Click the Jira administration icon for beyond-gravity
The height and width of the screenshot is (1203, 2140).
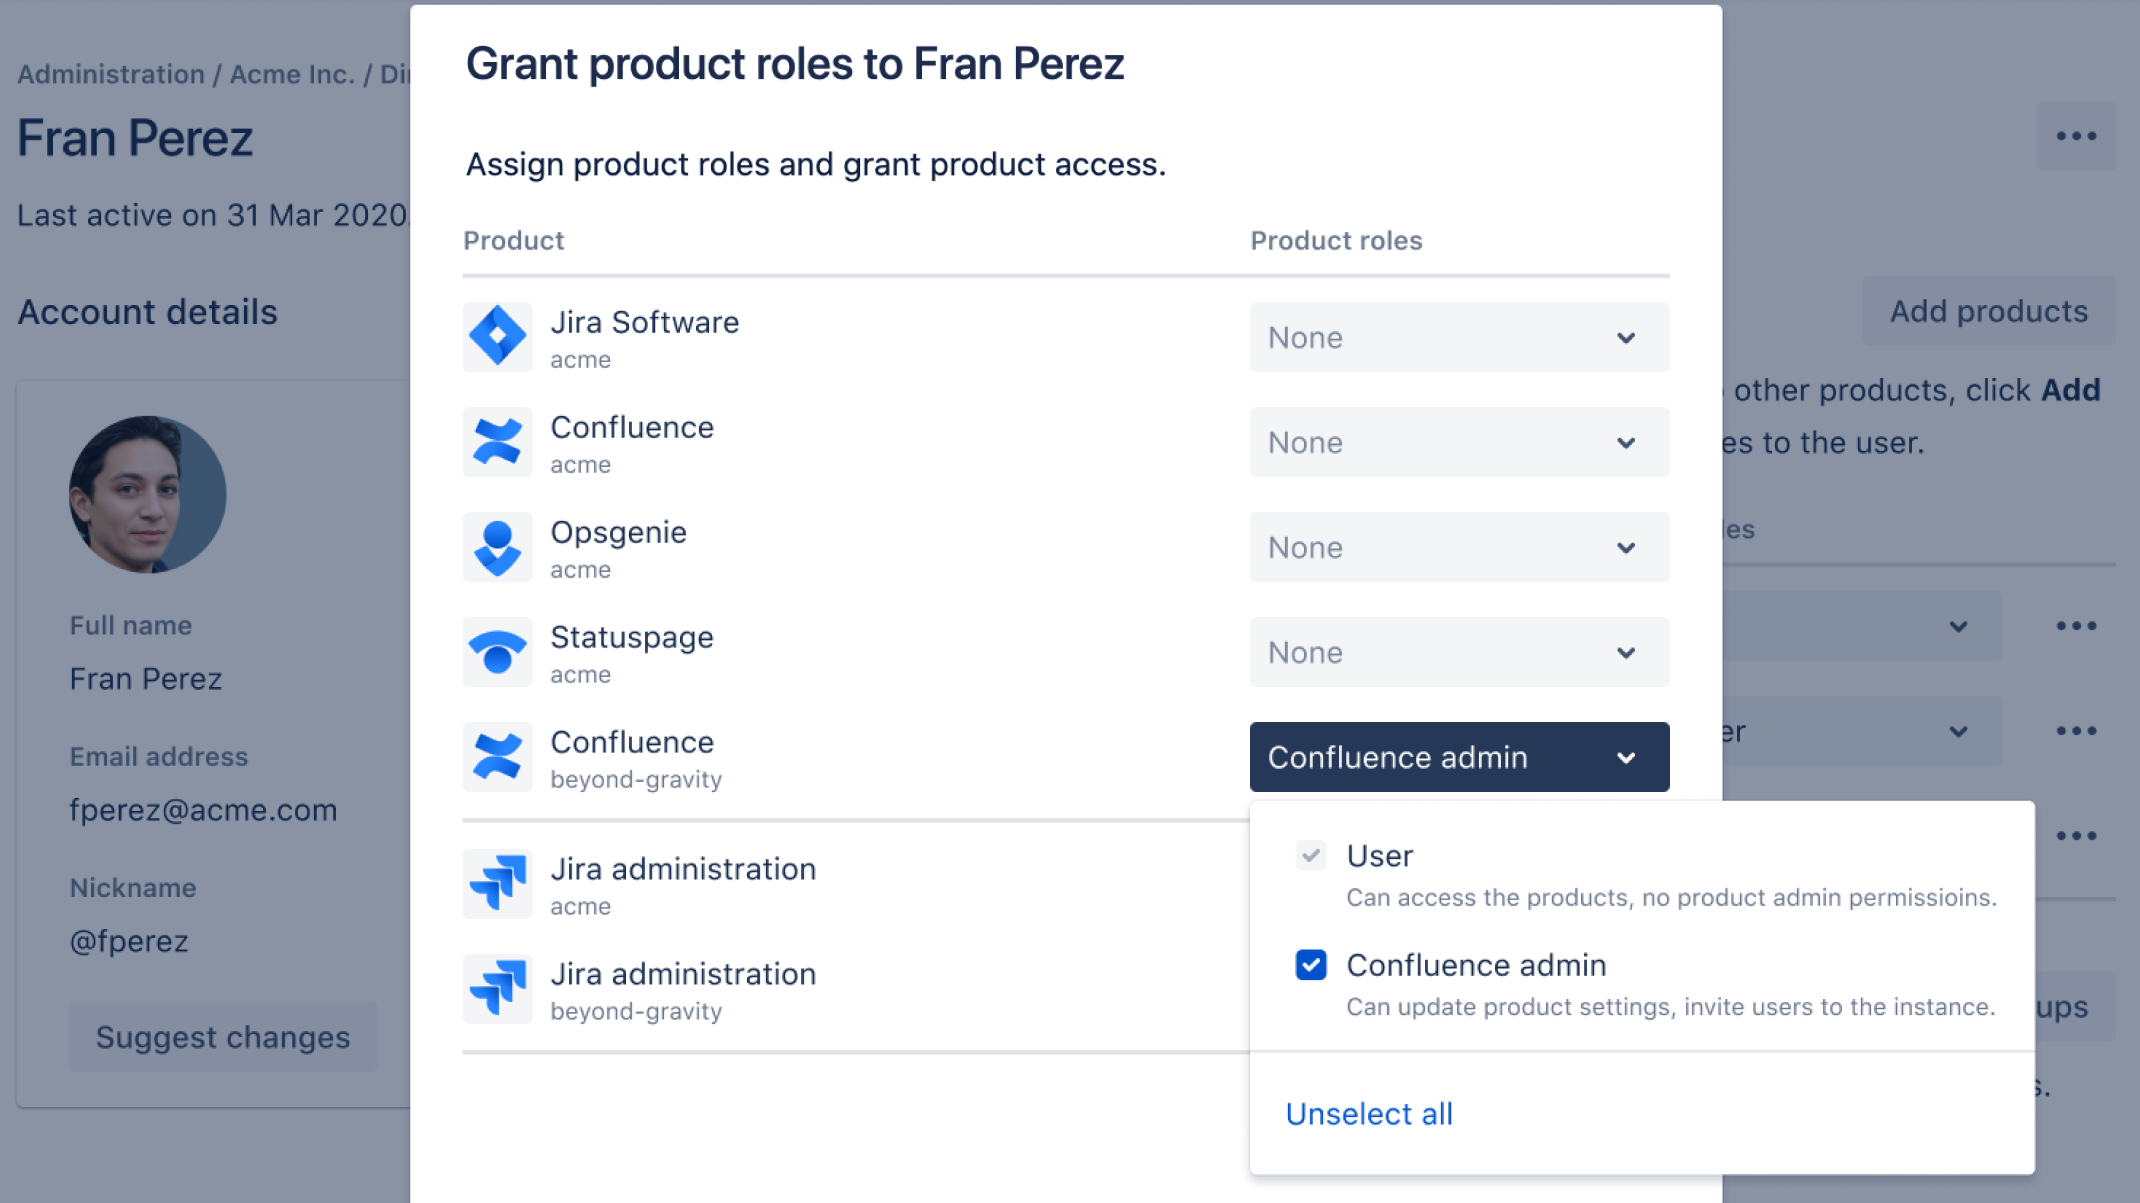click(497, 989)
